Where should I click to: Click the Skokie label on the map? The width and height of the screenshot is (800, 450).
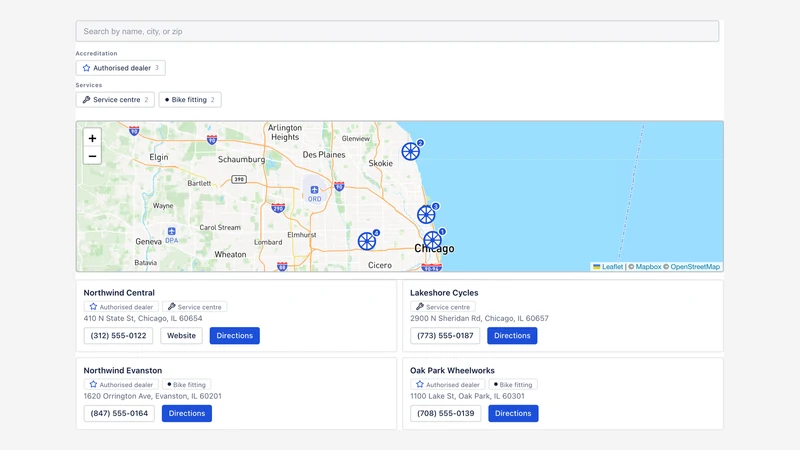[381, 163]
